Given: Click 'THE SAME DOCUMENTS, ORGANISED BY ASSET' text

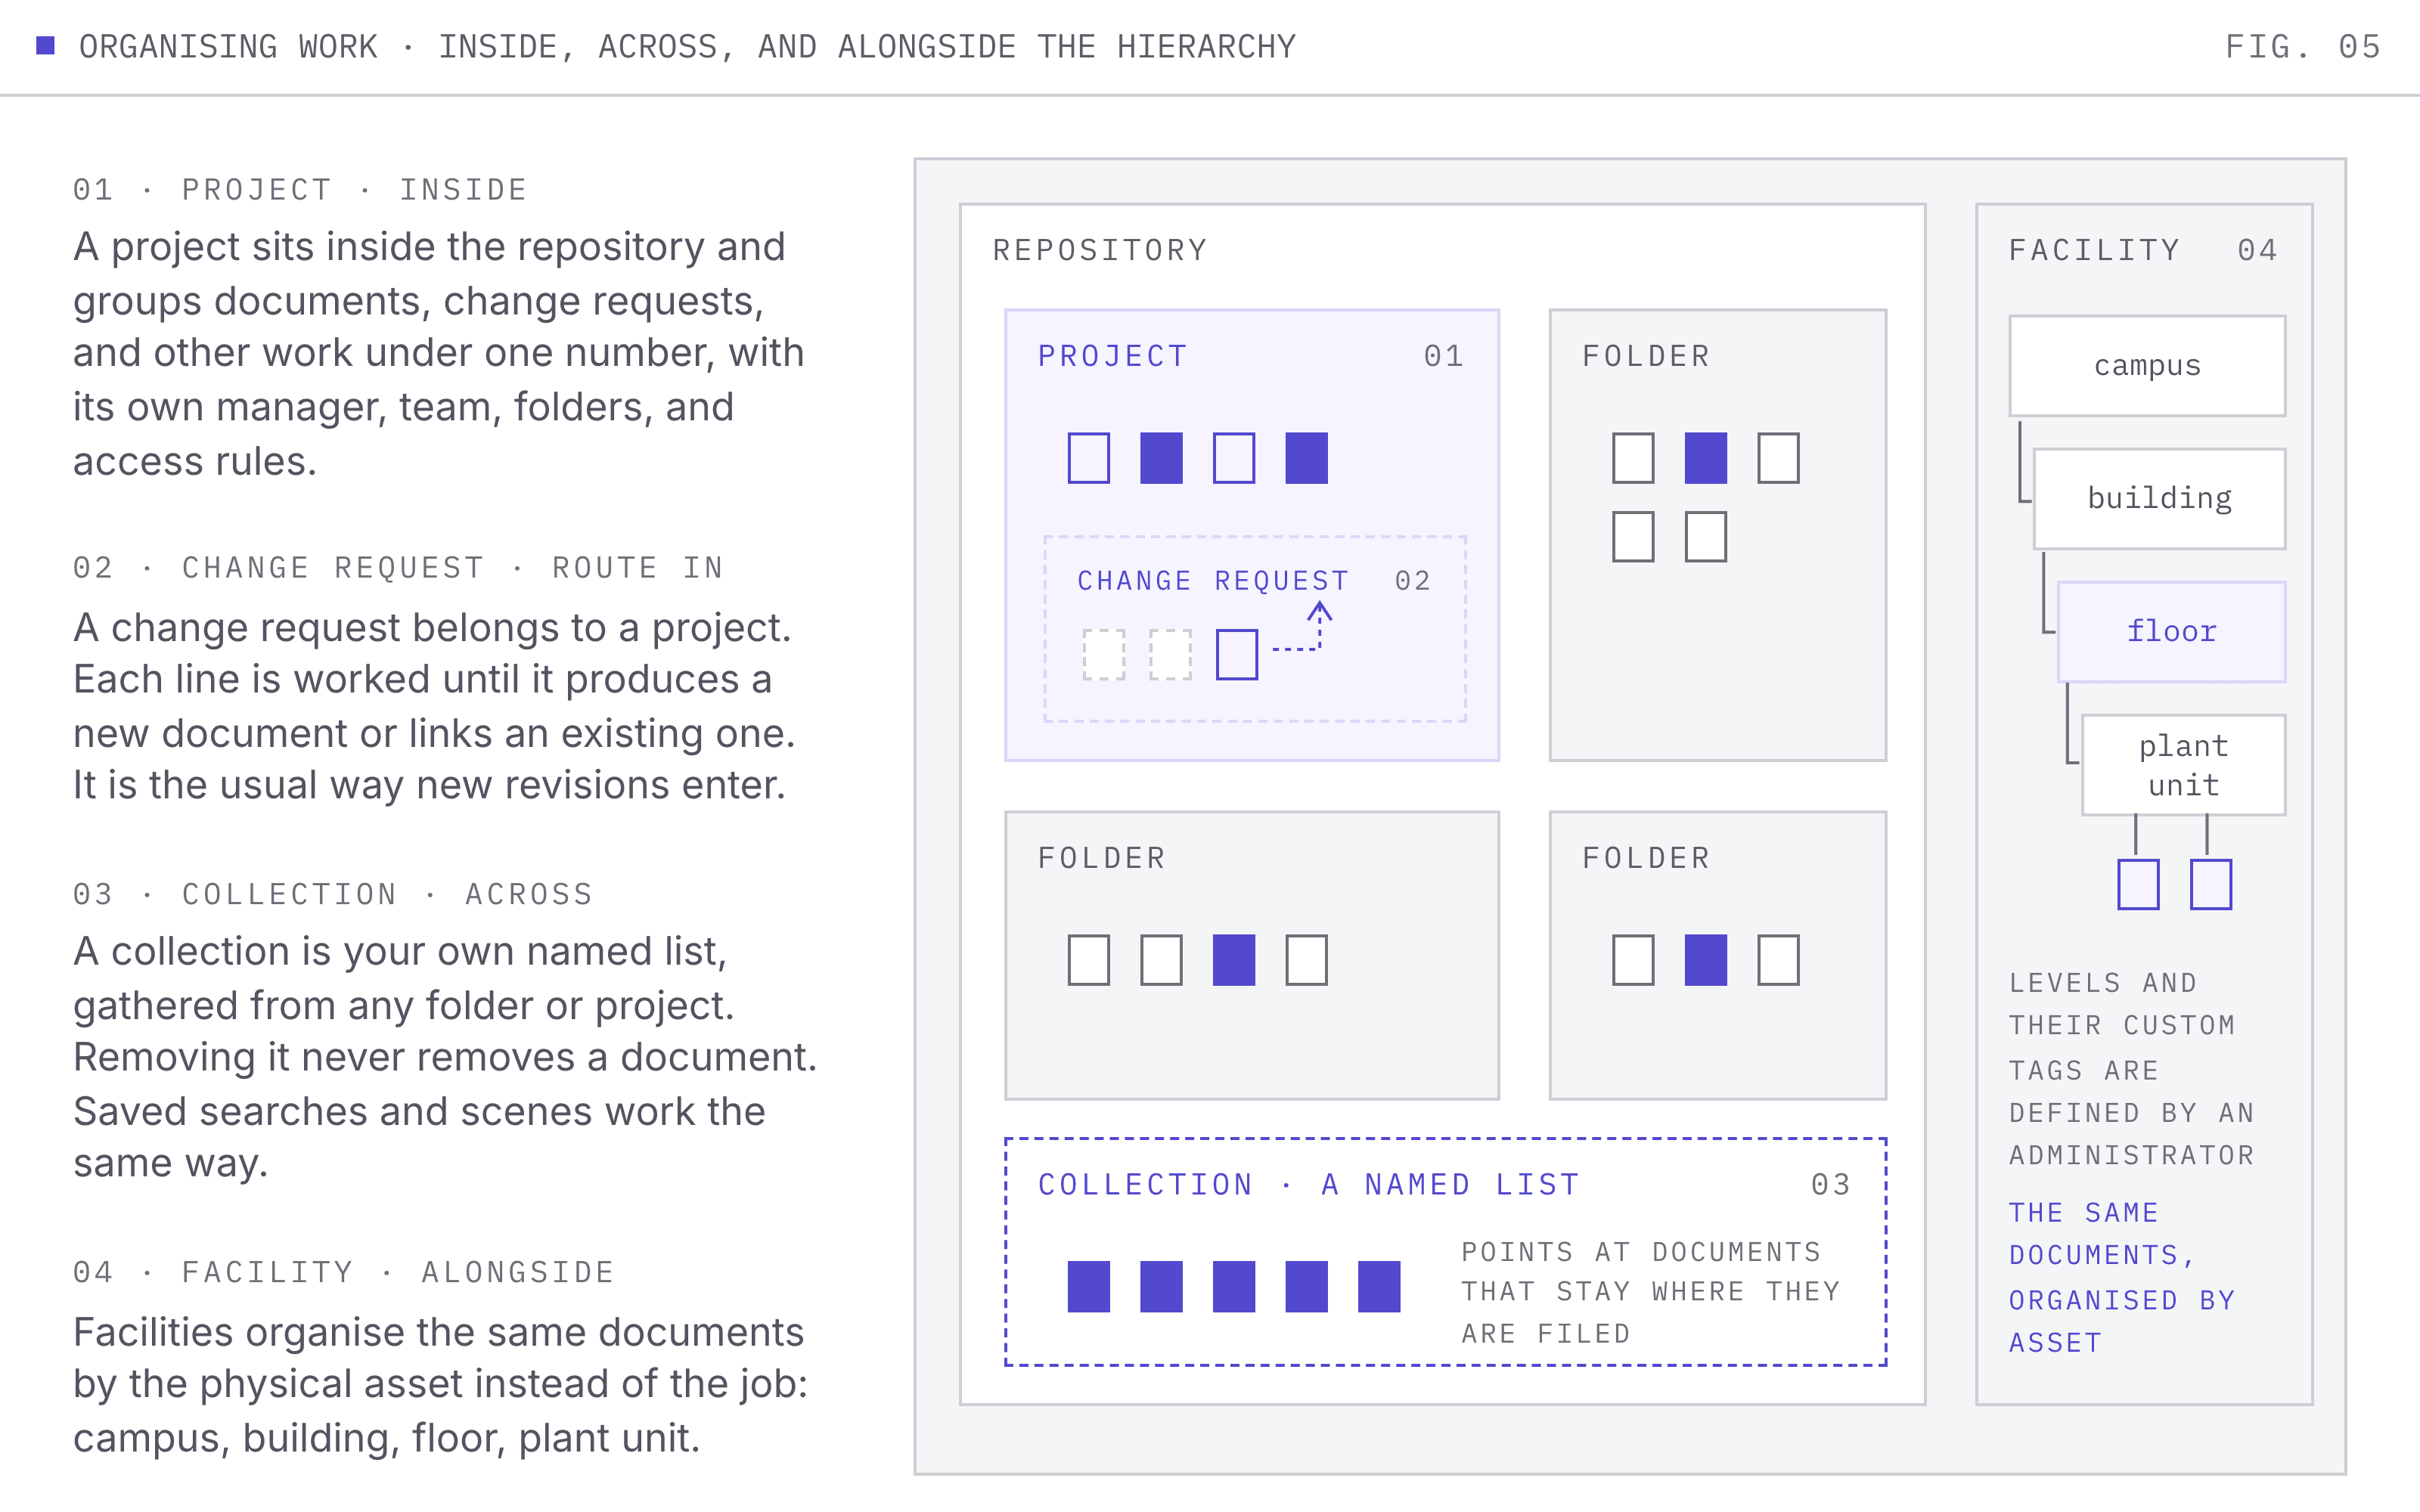Looking at the screenshot, I should pos(2122,1278).
